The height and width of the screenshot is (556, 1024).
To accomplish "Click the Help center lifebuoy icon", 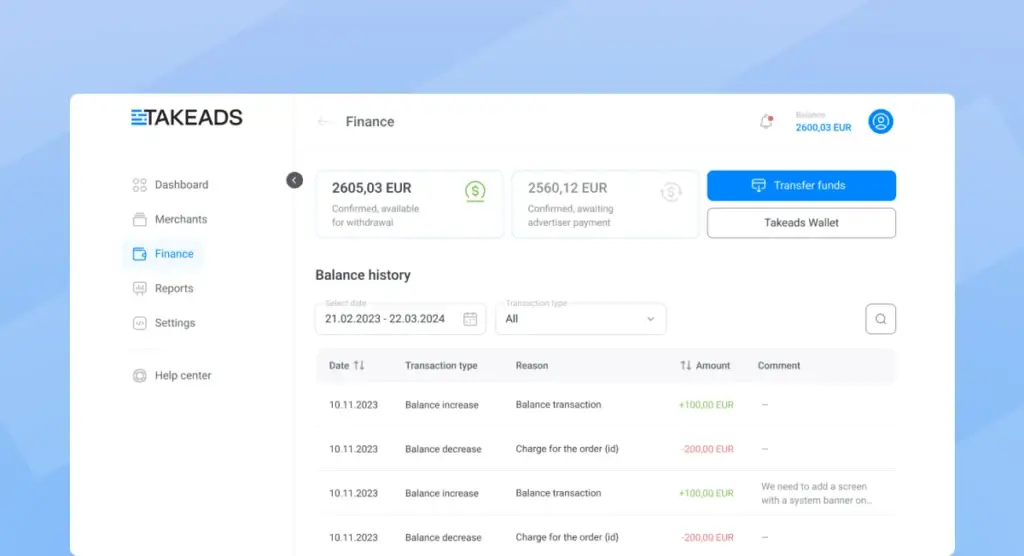I will [139, 376].
